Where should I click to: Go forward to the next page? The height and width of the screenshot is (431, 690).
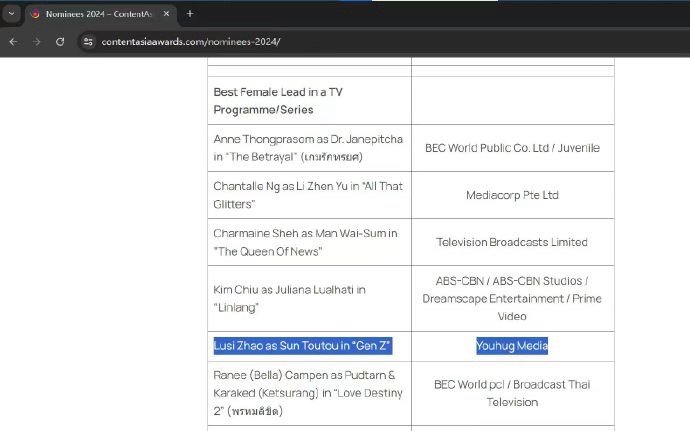pyautogui.click(x=37, y=41)
